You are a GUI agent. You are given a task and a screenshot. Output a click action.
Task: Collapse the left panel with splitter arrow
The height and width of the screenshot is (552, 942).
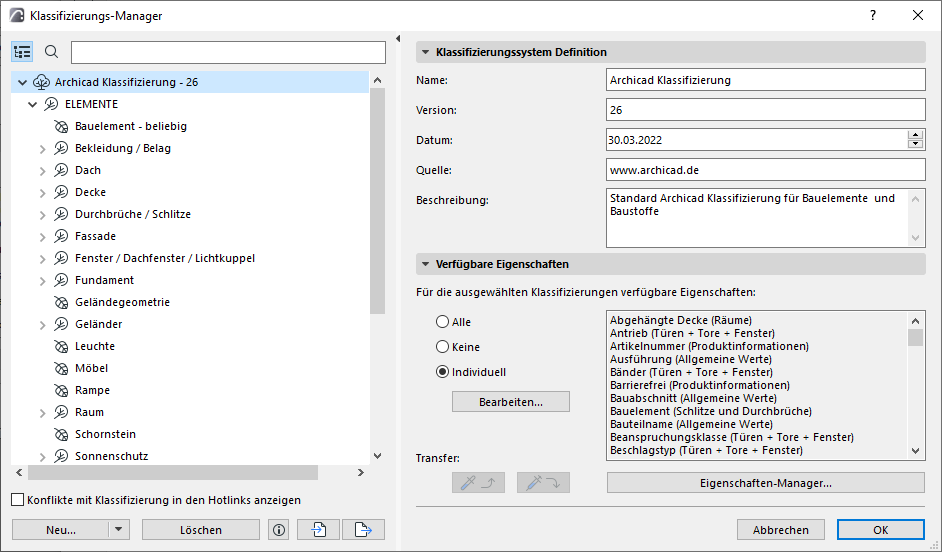(398, 38)
